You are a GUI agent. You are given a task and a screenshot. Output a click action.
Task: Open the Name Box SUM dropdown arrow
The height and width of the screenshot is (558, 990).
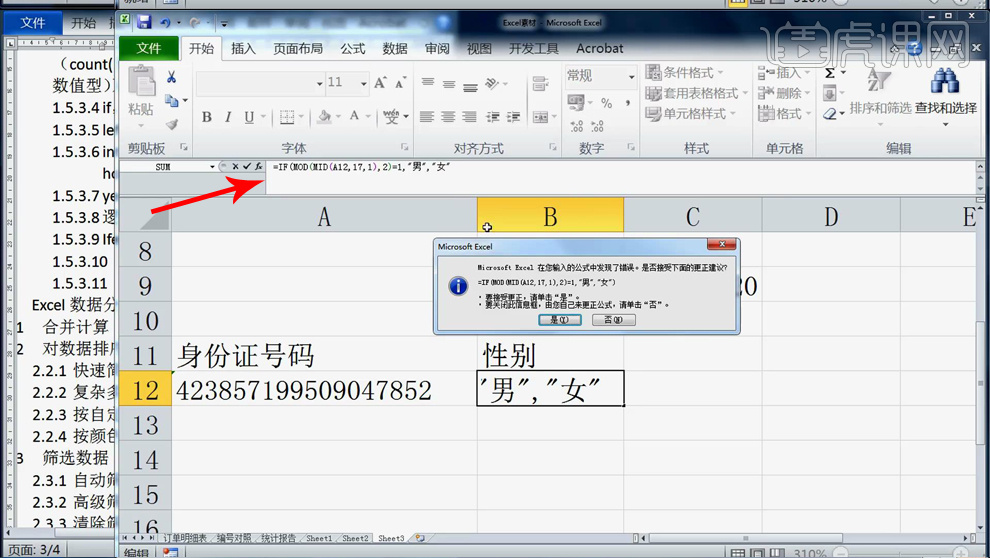coord(212,167)
